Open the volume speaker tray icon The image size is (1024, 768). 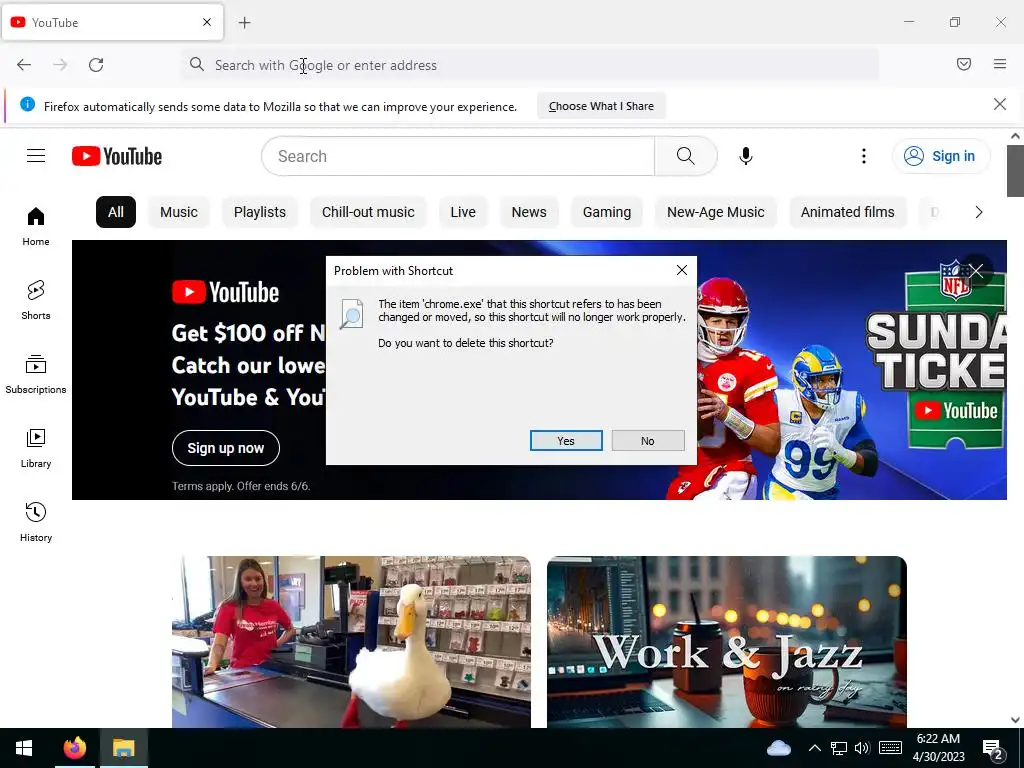[862, 748]
